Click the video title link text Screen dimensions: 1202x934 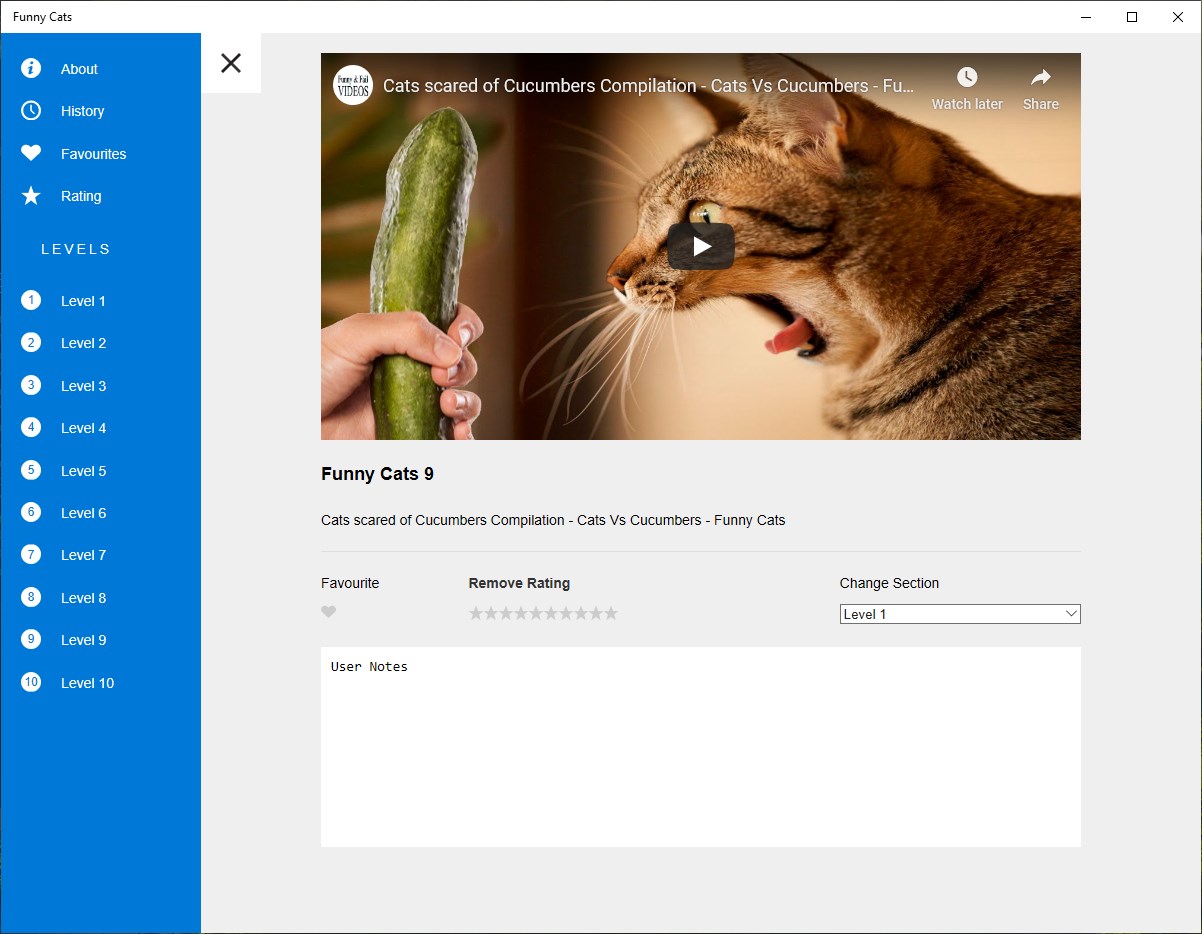point(648,86)
